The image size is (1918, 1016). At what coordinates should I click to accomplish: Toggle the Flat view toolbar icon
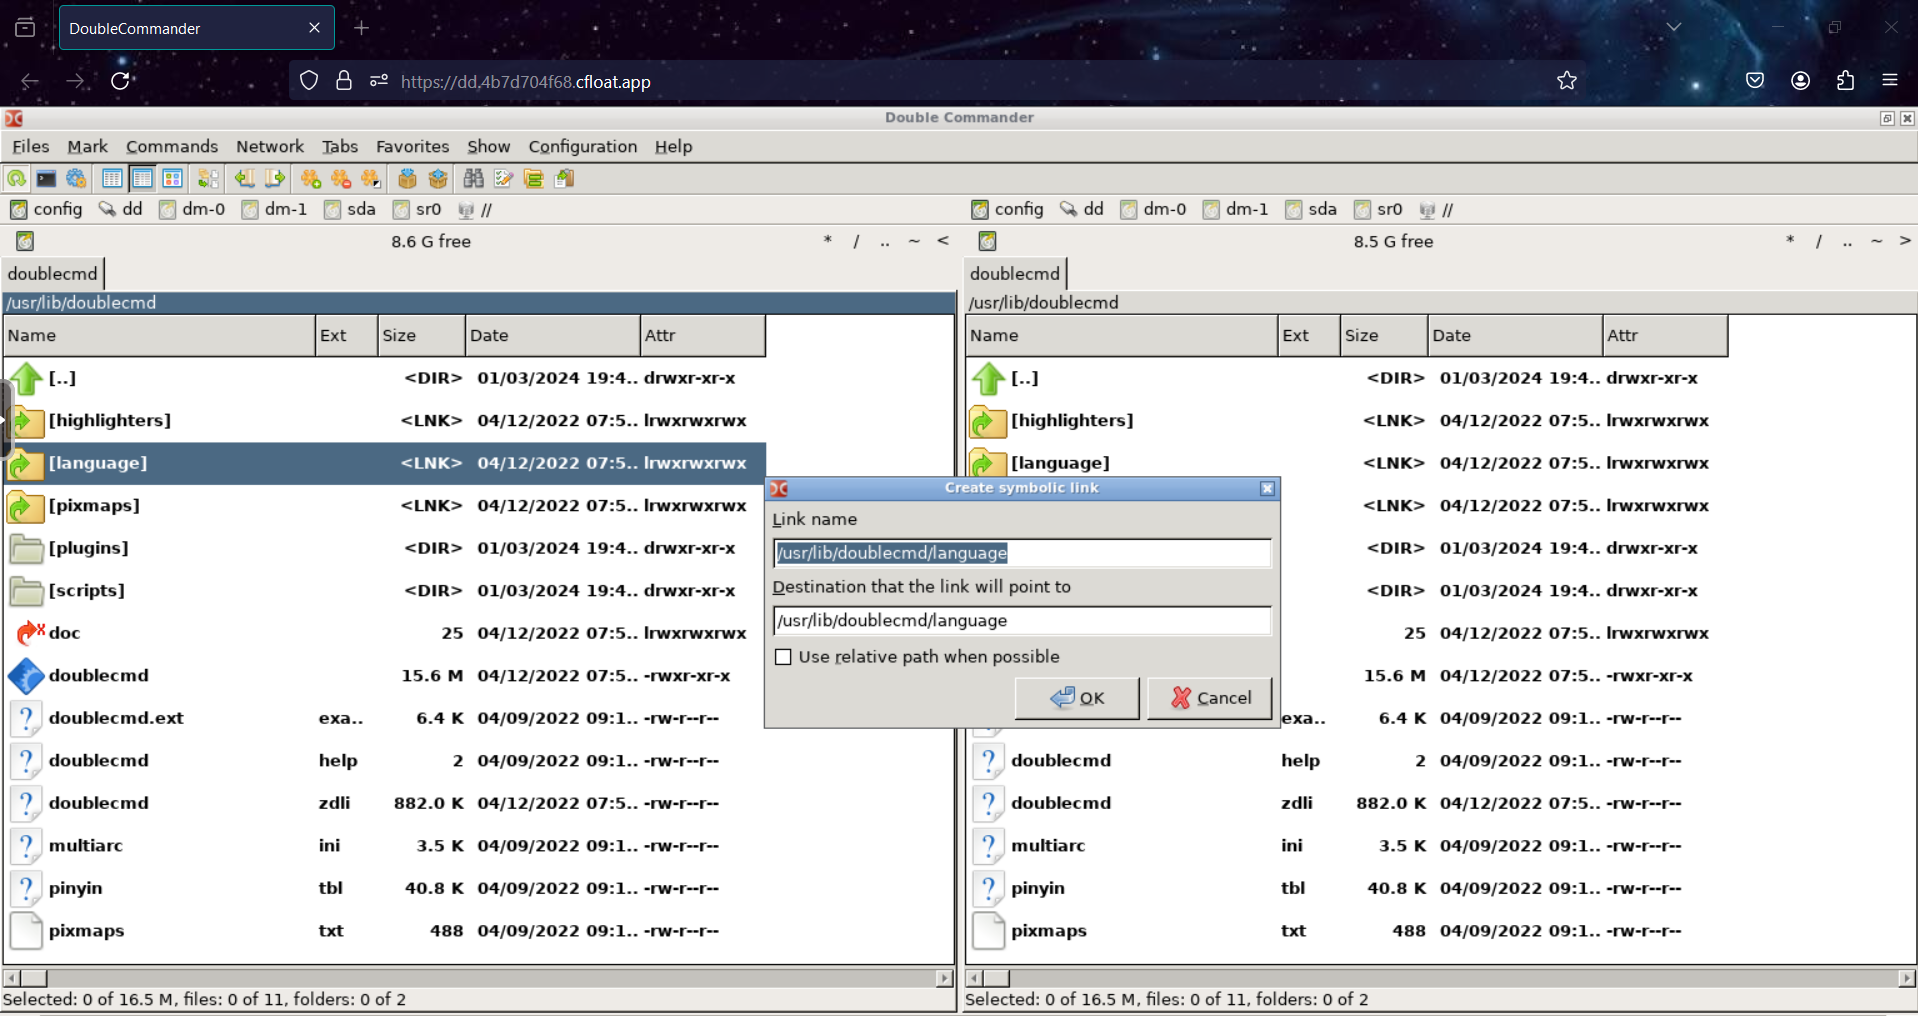pos(208,179)
